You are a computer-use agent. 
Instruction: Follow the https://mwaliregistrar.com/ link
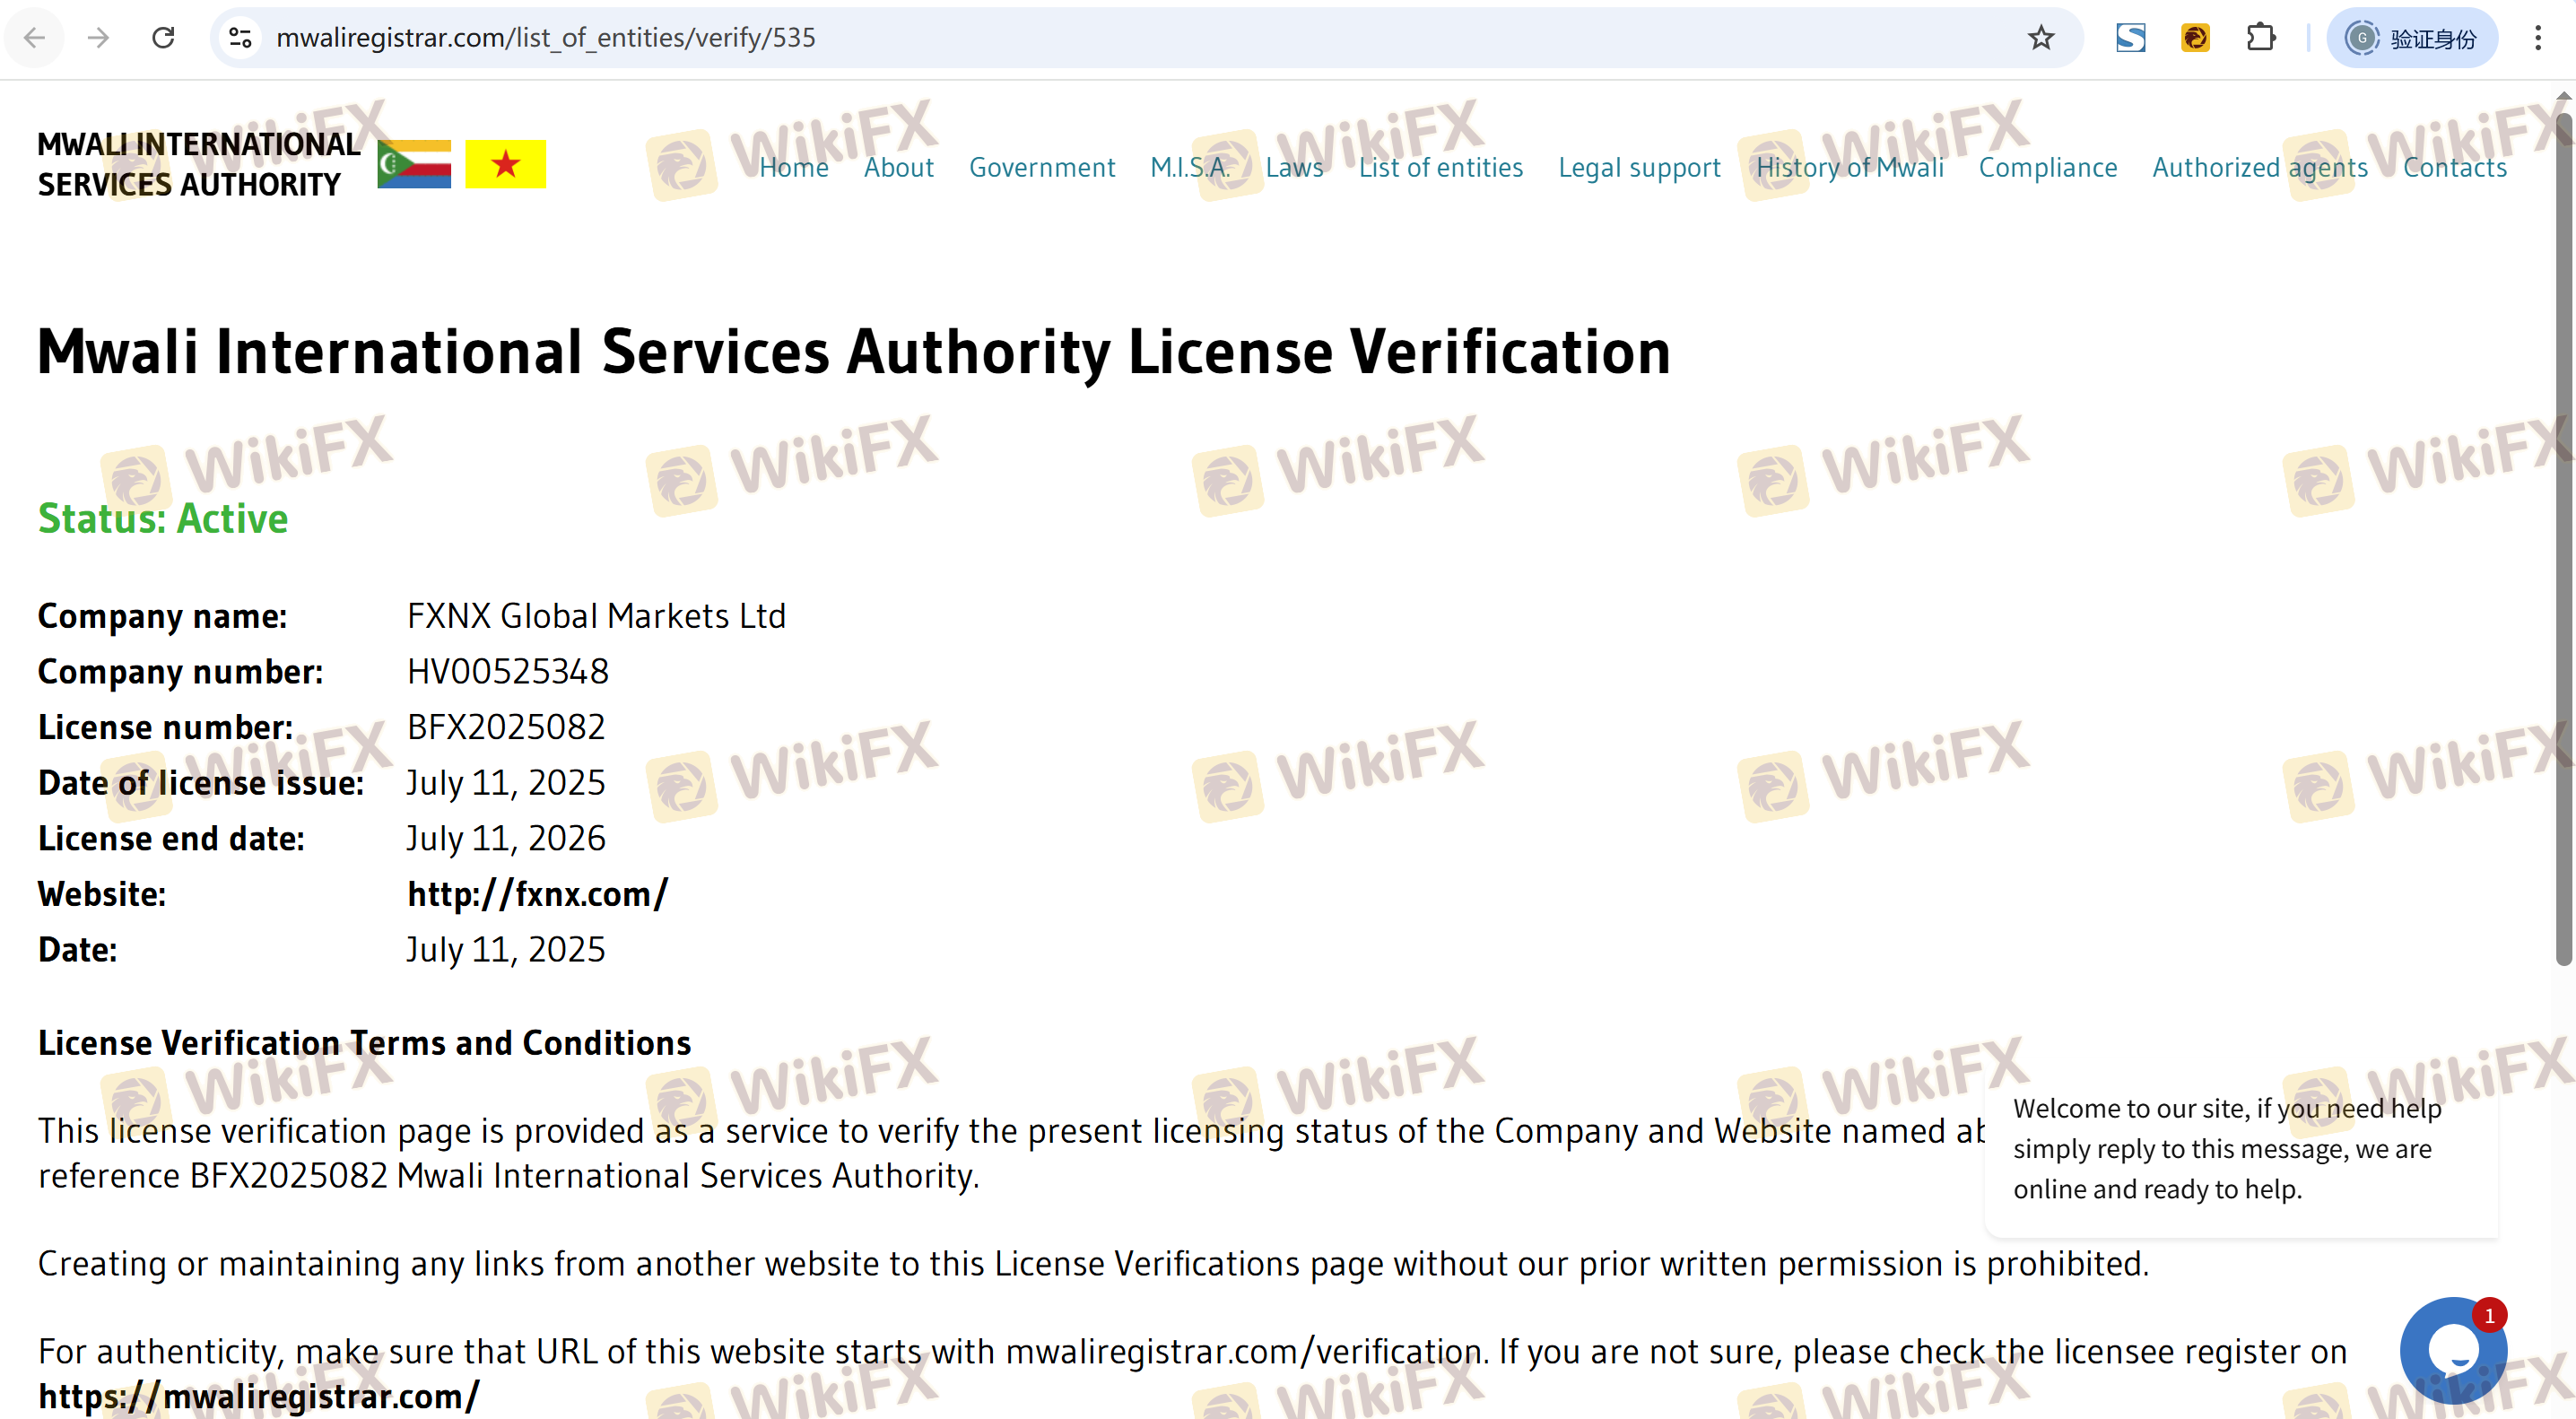pos(258,1396)
